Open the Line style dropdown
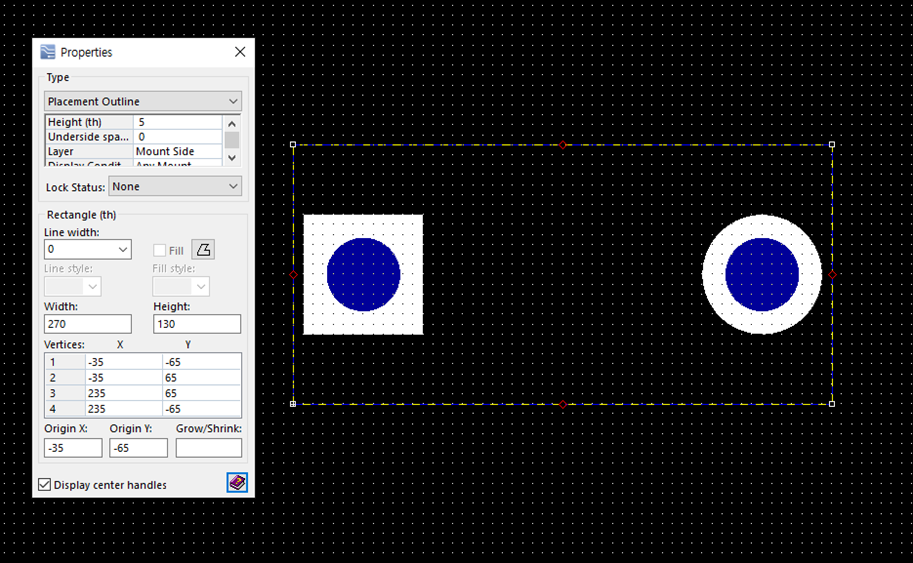Viewport: 913px width, 563px height. pos(73,286)
